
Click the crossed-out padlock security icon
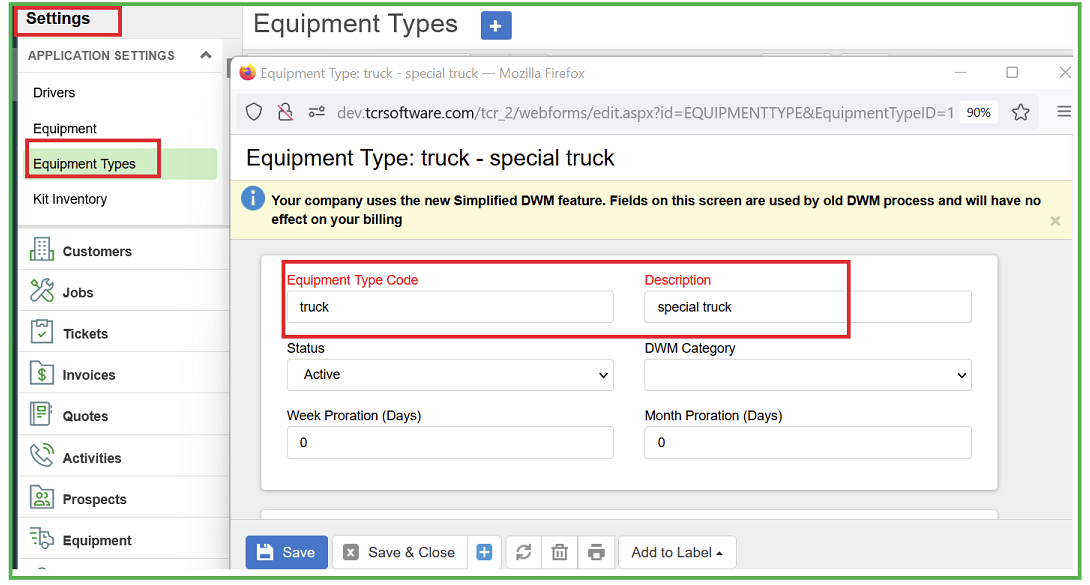pyautogui.click(x=285, y=112)
